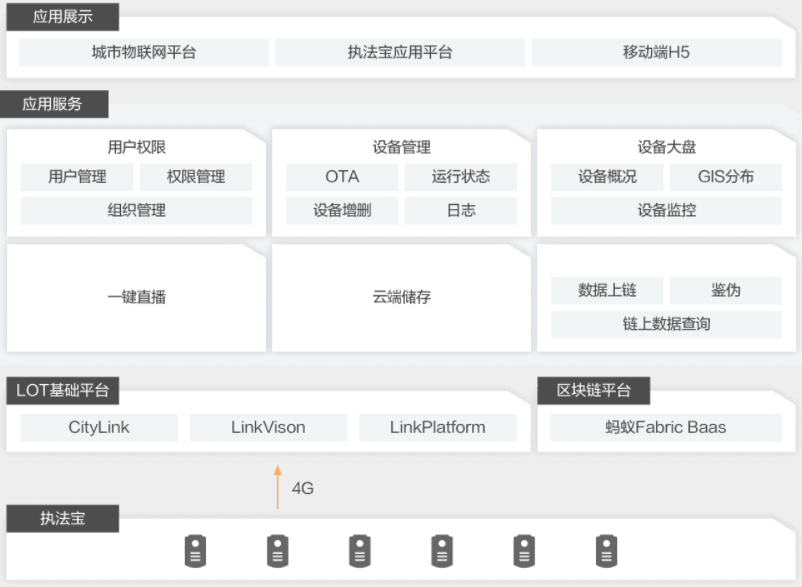Select the 蚂蚁Fabric Baas block
Image resolution: width=802 pixels, height=587 pixels.
coord(666,427)
